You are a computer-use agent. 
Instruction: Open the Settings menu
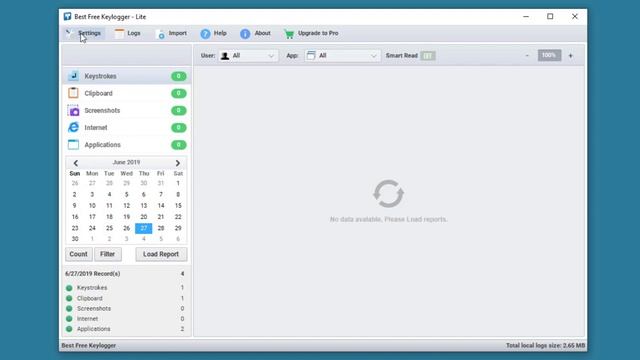click(x=84, y=33)
